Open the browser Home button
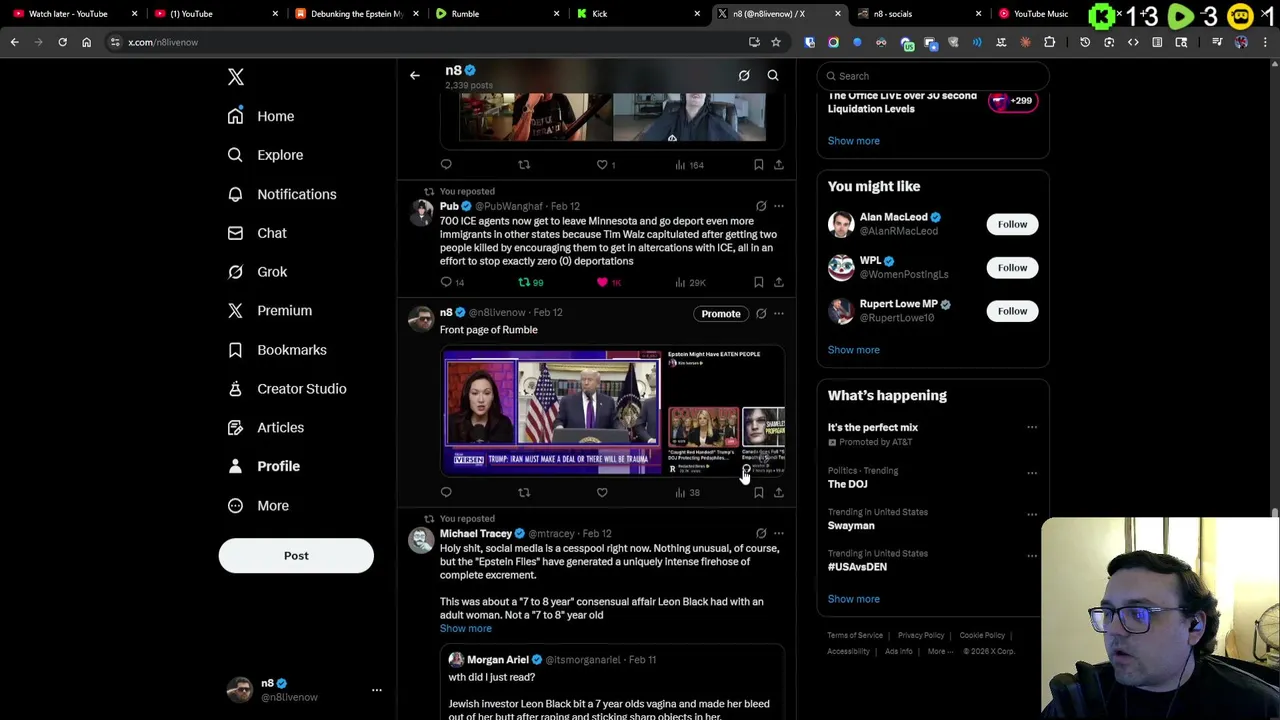This screenshot has height=720, width=1280. (x=86, y=42)
